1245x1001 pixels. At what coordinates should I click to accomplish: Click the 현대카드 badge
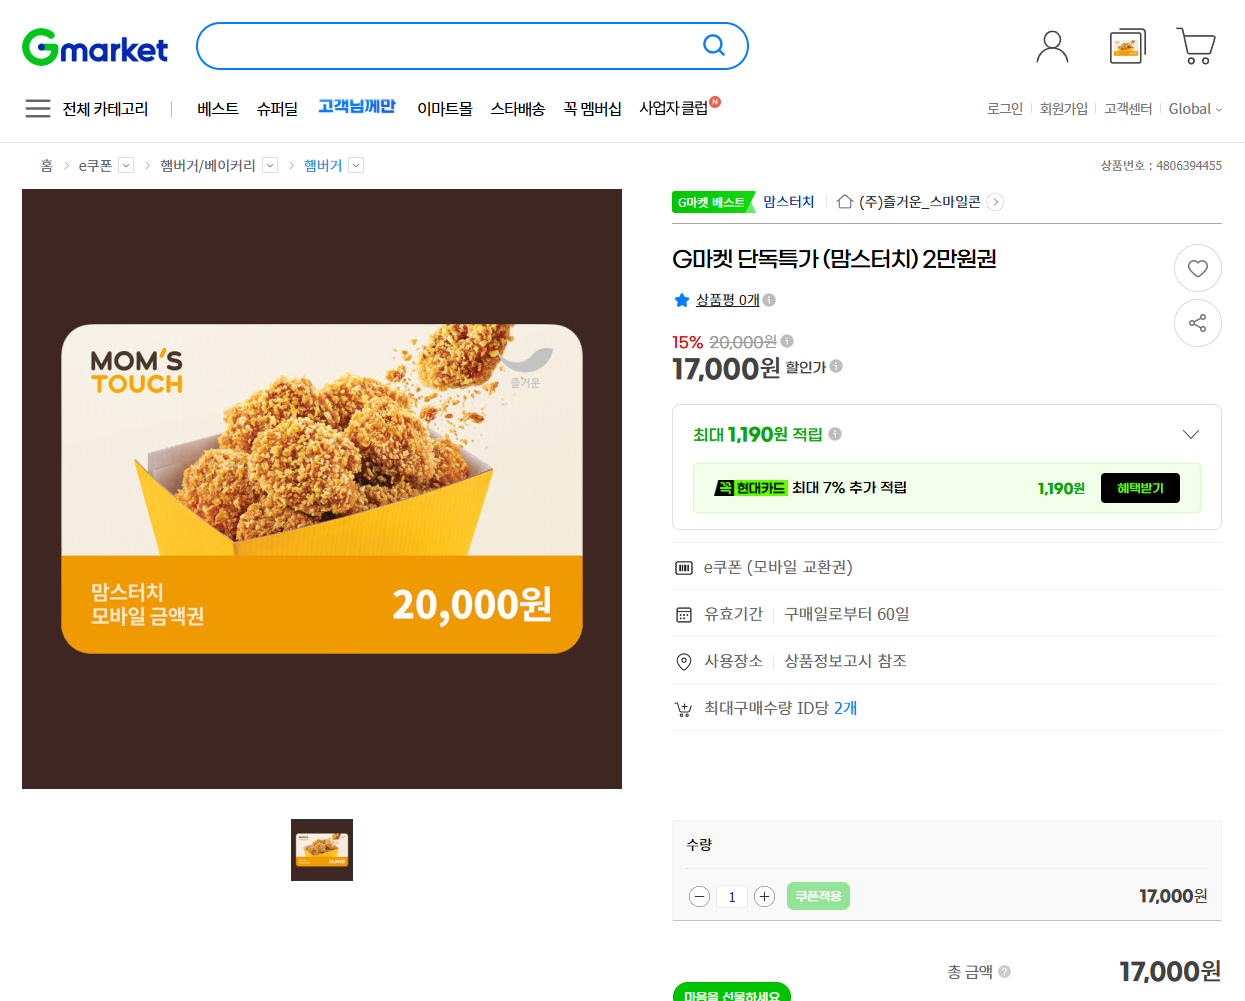click(751, 488)
